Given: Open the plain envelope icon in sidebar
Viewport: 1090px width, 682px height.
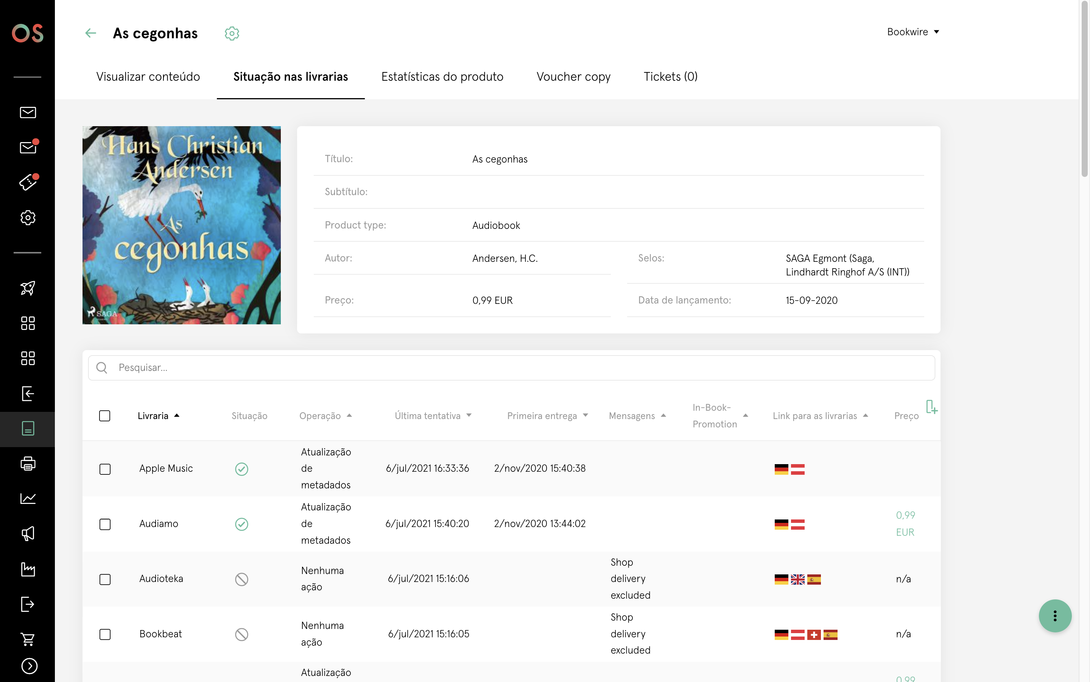Looking at the screenshot, I should (x=28, y=113).
